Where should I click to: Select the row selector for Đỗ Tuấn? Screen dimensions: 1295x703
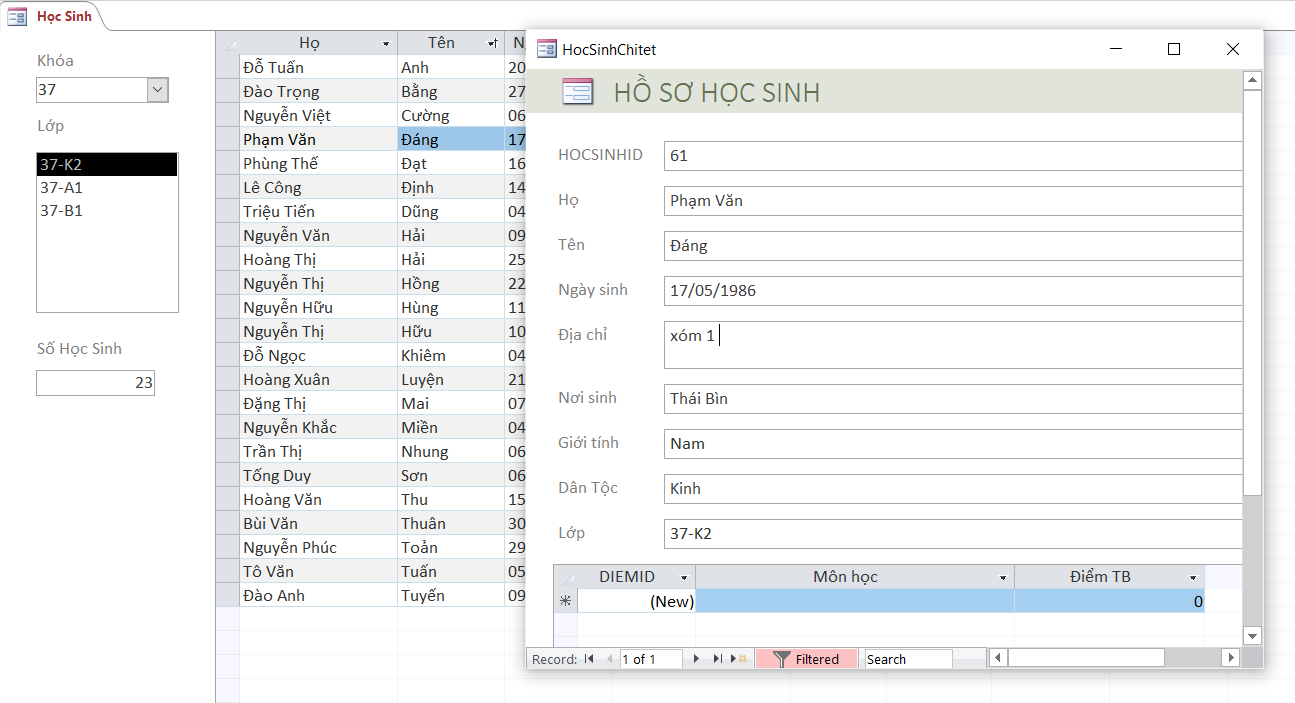[228, 67]
